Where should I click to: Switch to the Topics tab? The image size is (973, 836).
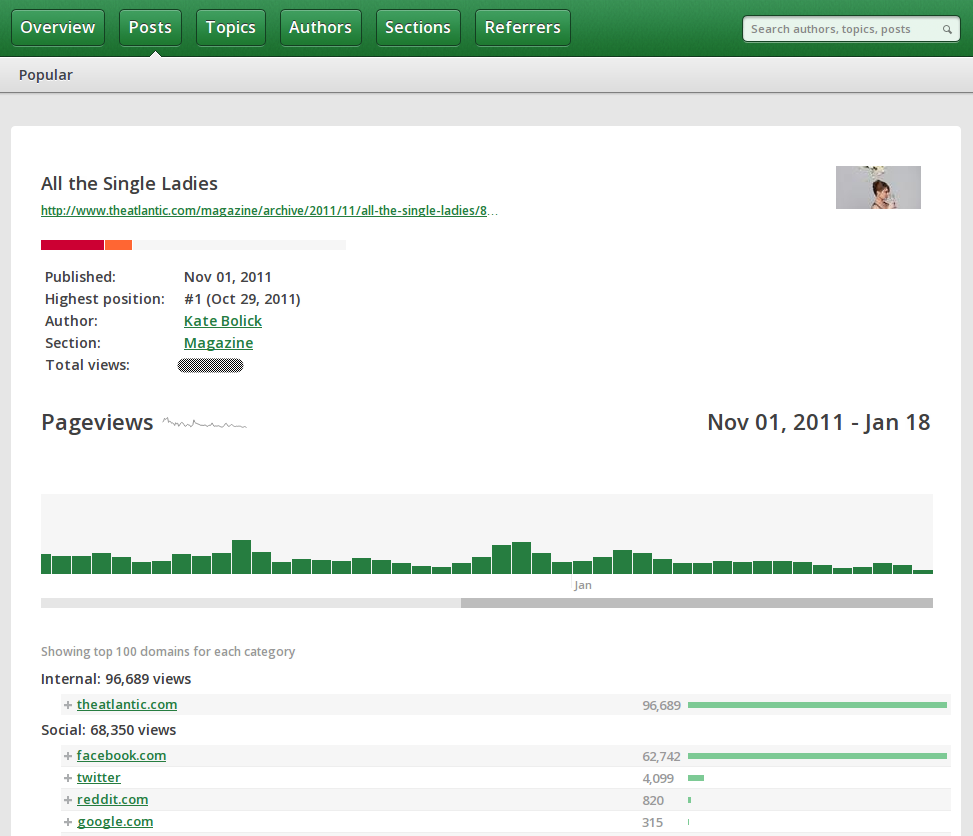coord(231,28)
